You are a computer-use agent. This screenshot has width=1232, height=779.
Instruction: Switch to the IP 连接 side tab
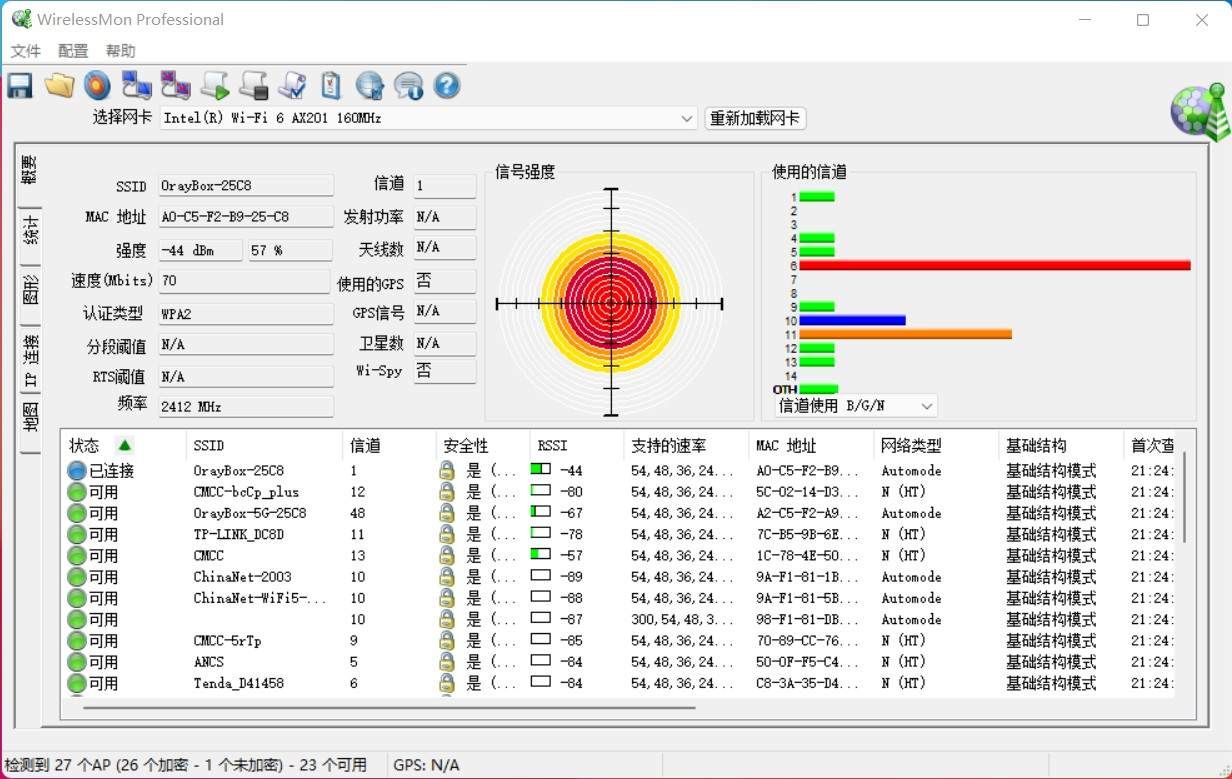pos(30,360)
